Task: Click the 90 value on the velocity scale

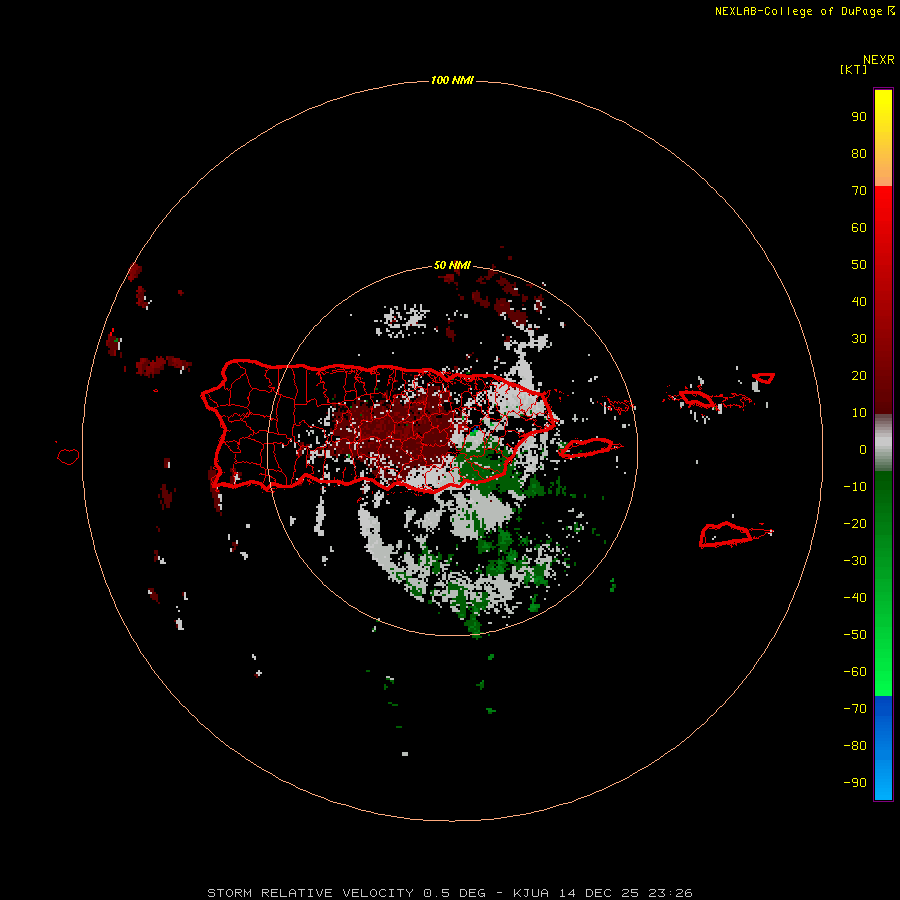Action: click(859, 117)
